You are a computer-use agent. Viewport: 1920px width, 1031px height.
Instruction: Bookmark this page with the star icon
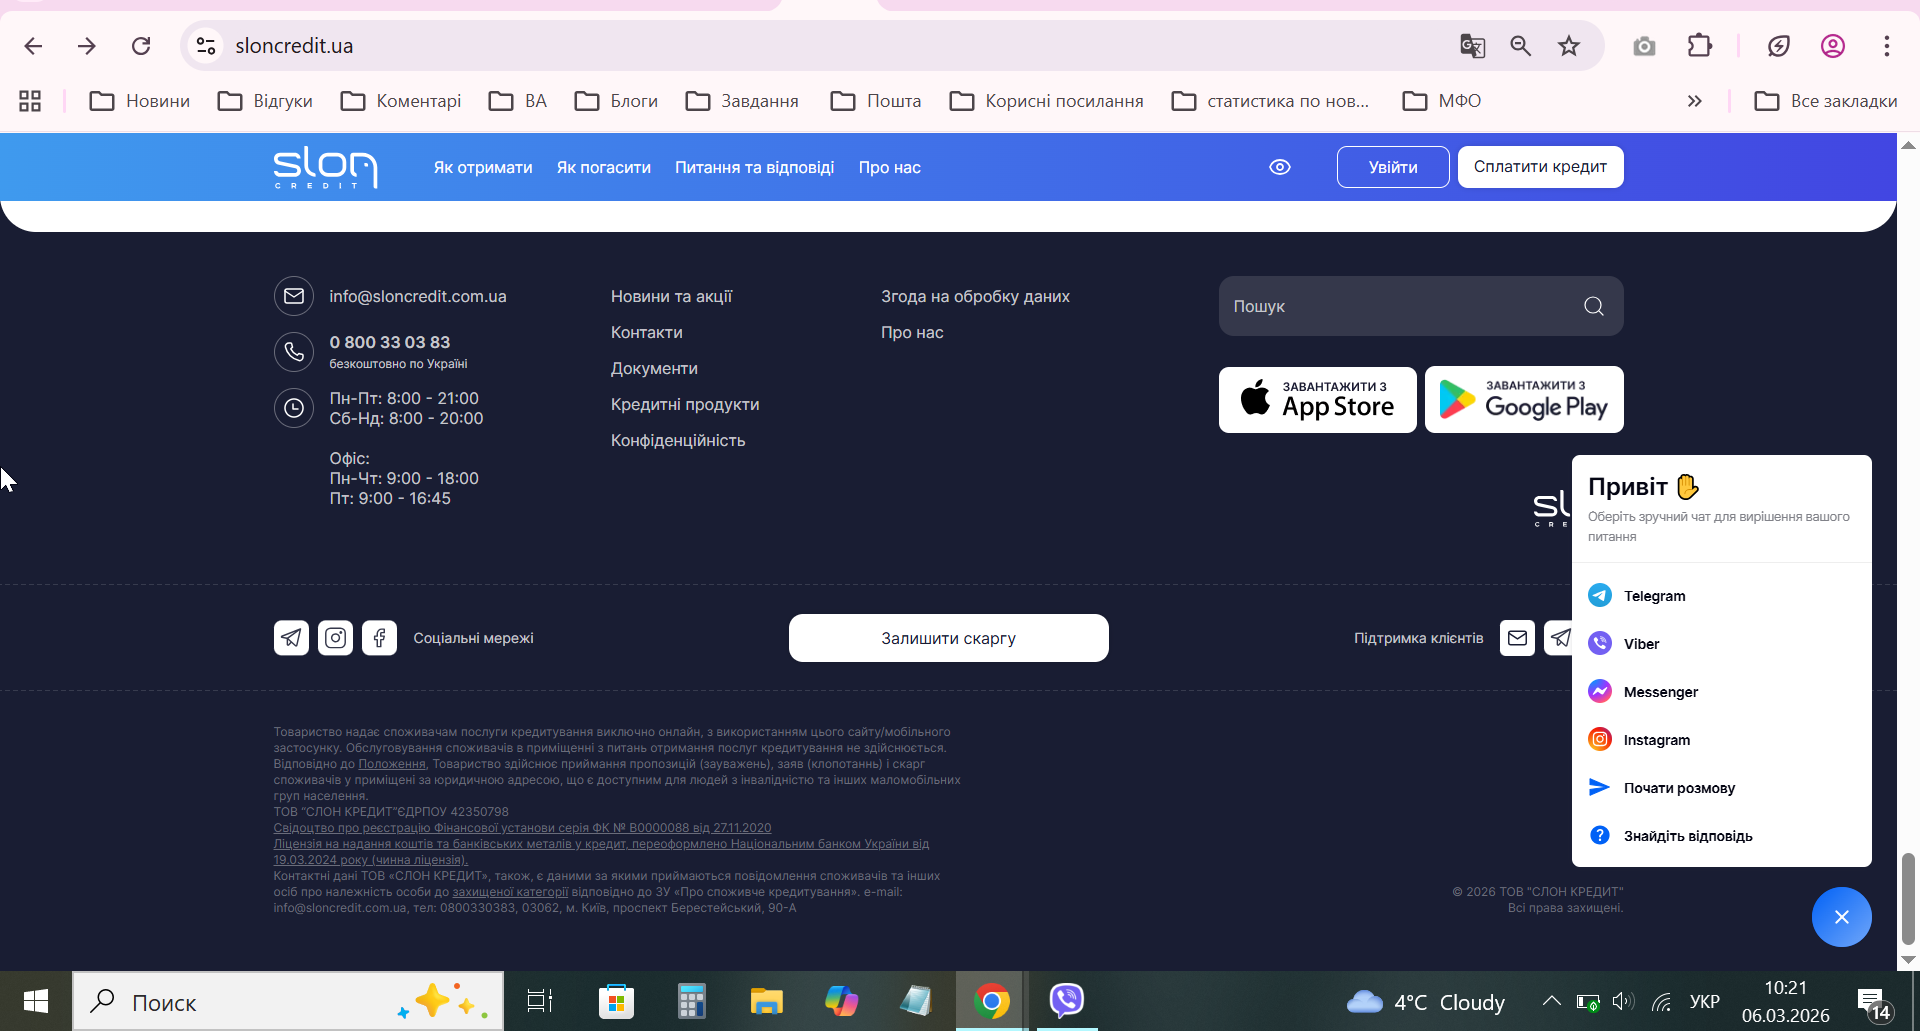(x=1569, y=46)
